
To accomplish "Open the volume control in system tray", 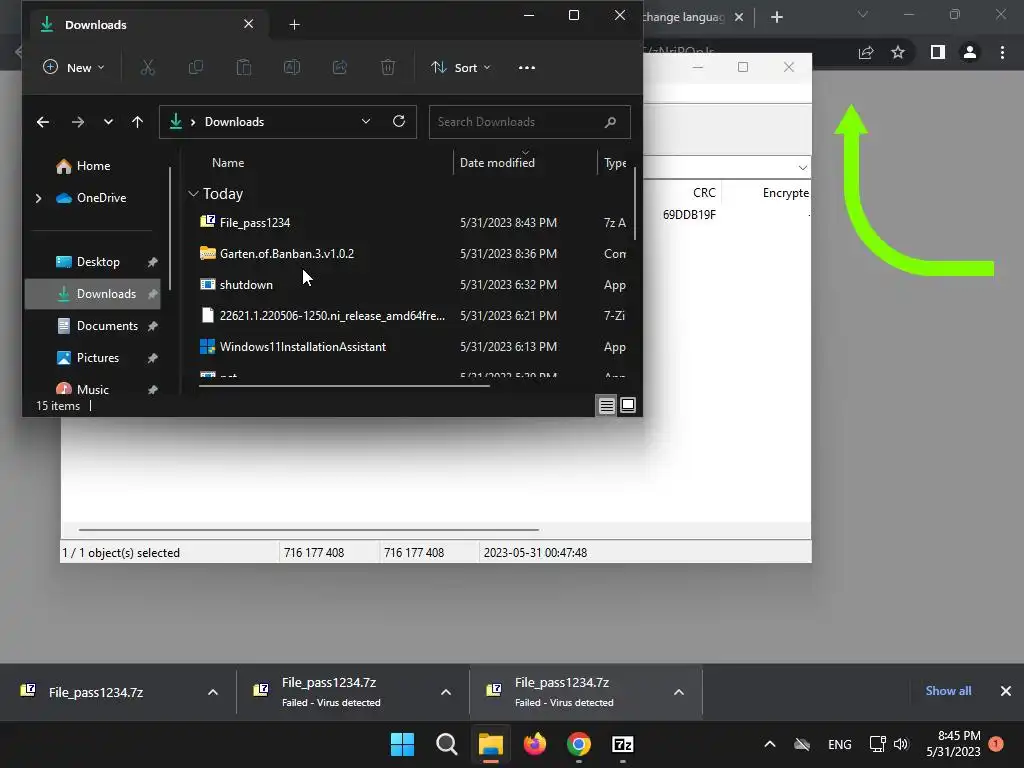I will point(901,744).
